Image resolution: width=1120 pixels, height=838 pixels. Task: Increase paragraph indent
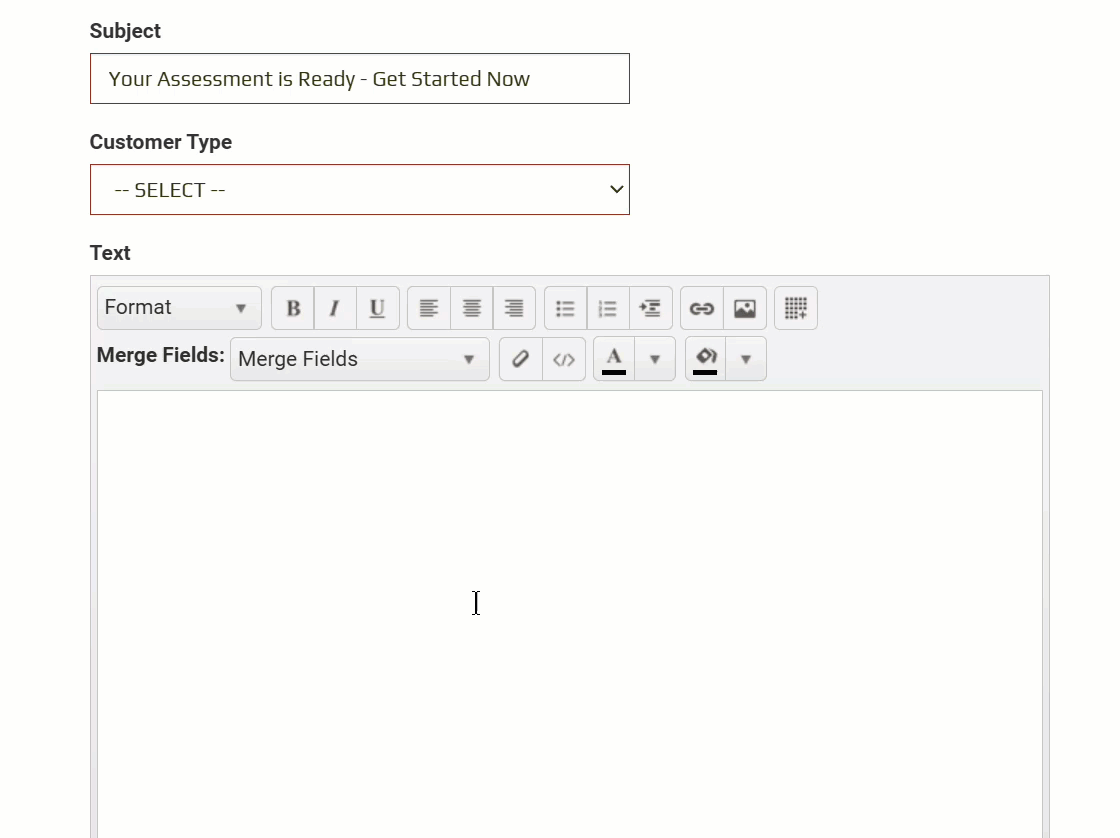point(650,308)
